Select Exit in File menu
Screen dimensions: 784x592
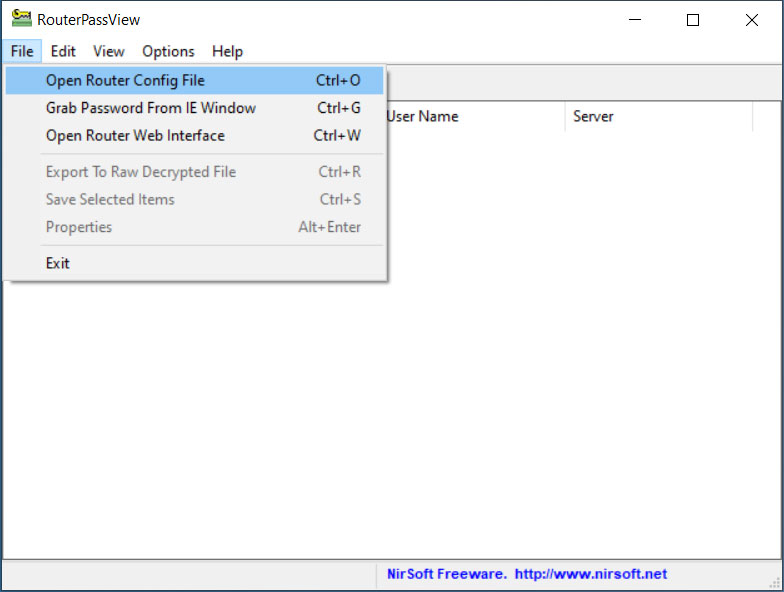[194, 264]
